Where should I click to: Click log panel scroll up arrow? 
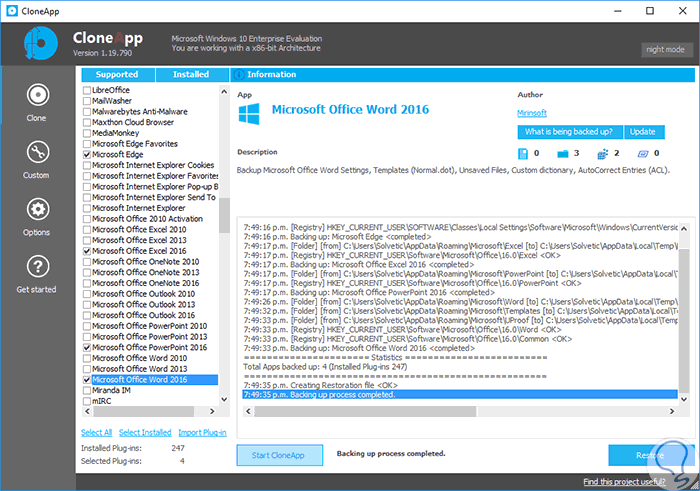pos(683,228)
